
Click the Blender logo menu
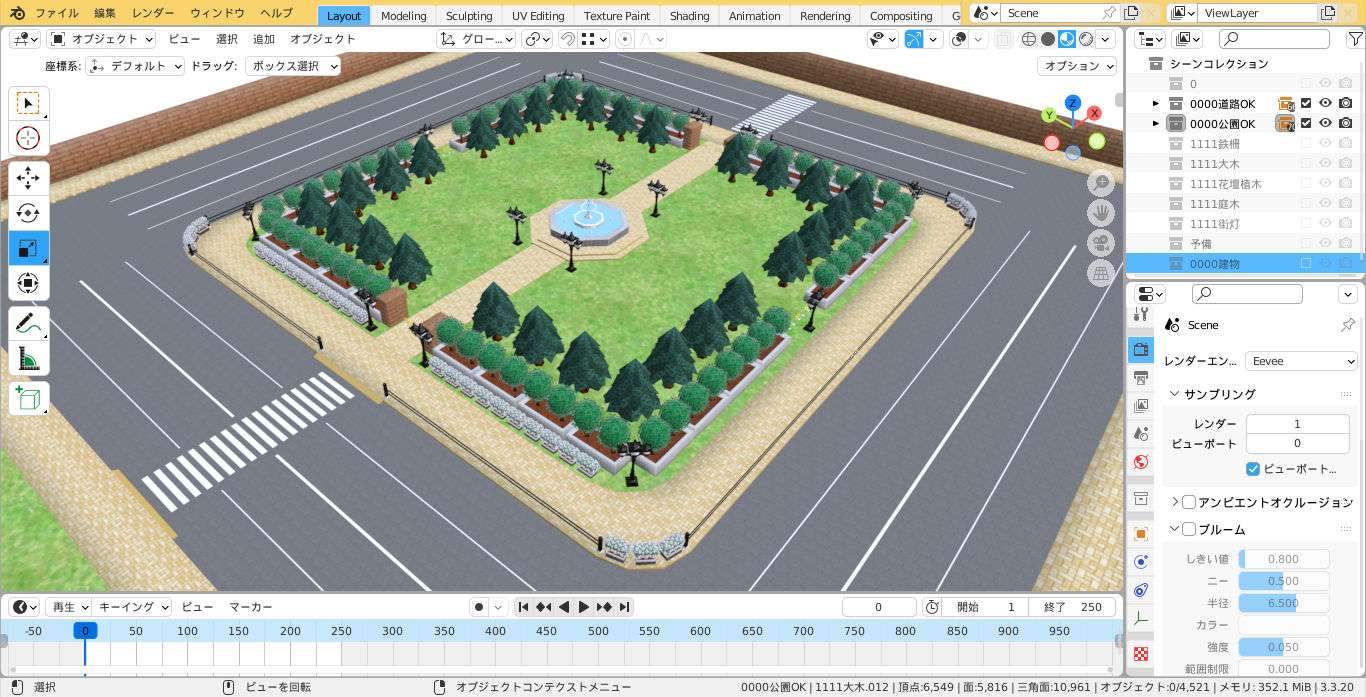tap(15, 13)
